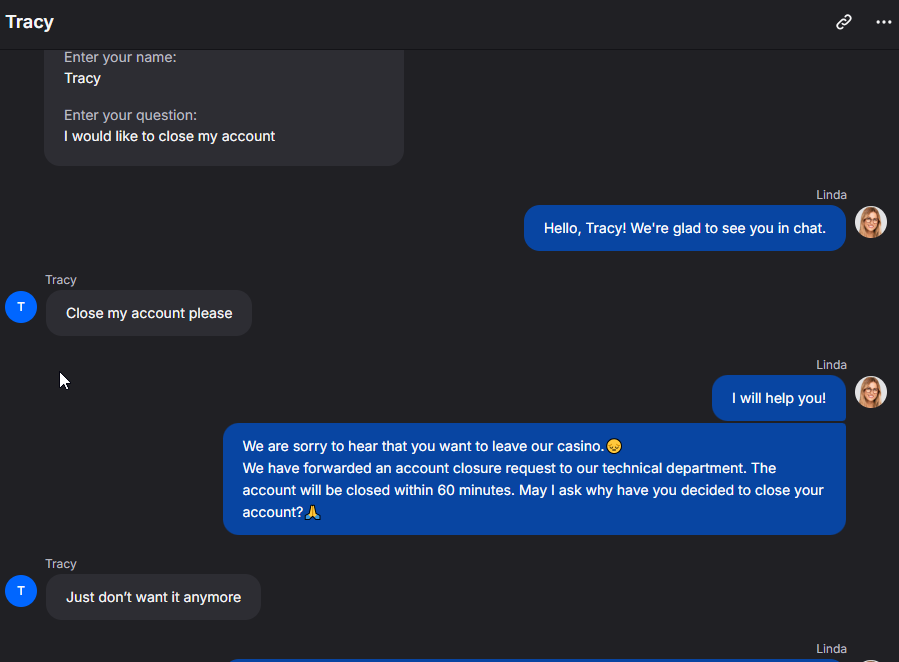Click Linda's avatar beside 'I will help you!'
The height and width of the screenshot is (662, 899).
(x=870, y=392)
